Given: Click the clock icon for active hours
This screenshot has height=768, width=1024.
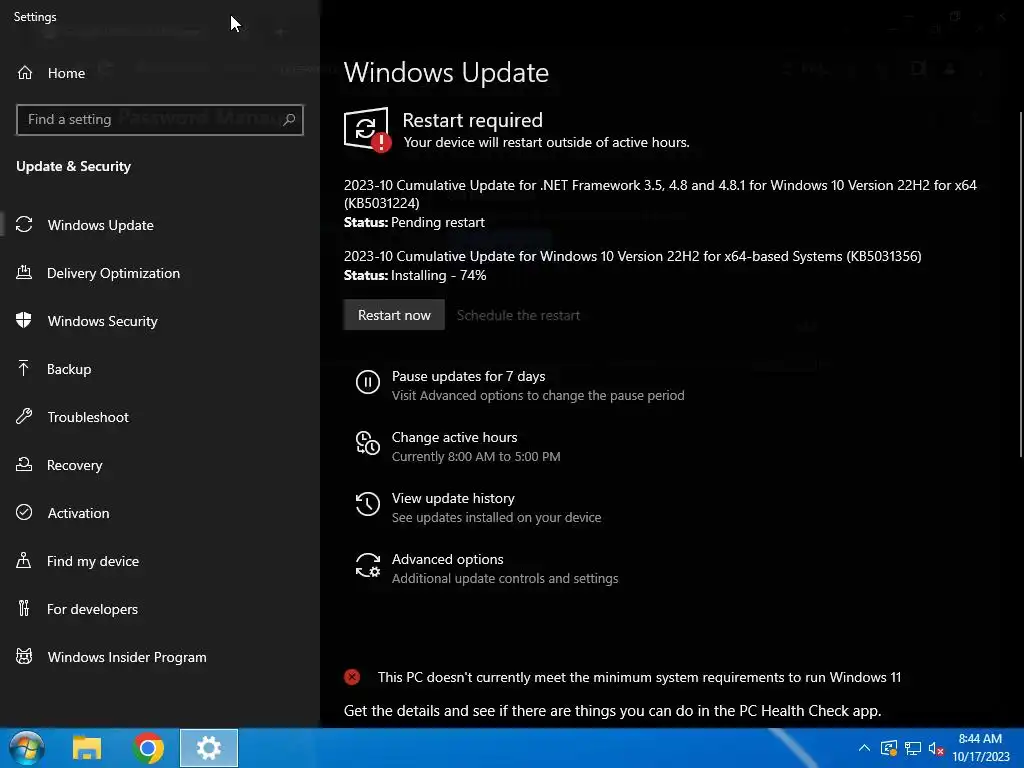Looking at the screenshot, I should [368, 443].
